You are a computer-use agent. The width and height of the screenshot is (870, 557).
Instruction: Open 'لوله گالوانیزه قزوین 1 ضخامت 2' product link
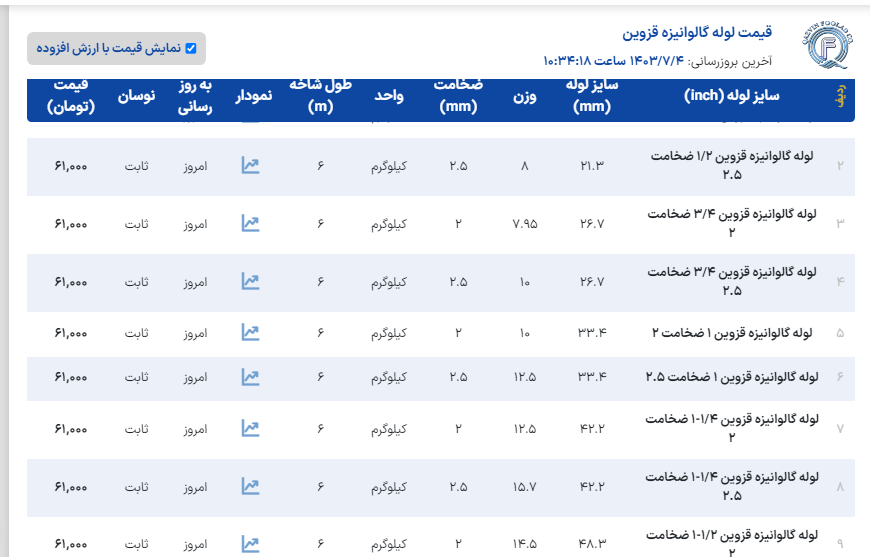[x=733, y=333]
